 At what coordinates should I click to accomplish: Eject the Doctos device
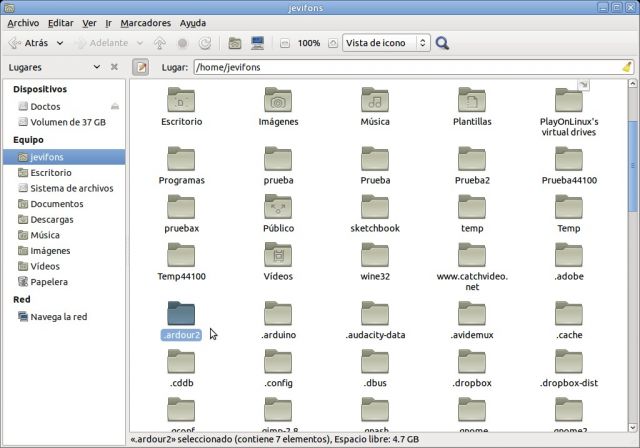coord(115,106)
